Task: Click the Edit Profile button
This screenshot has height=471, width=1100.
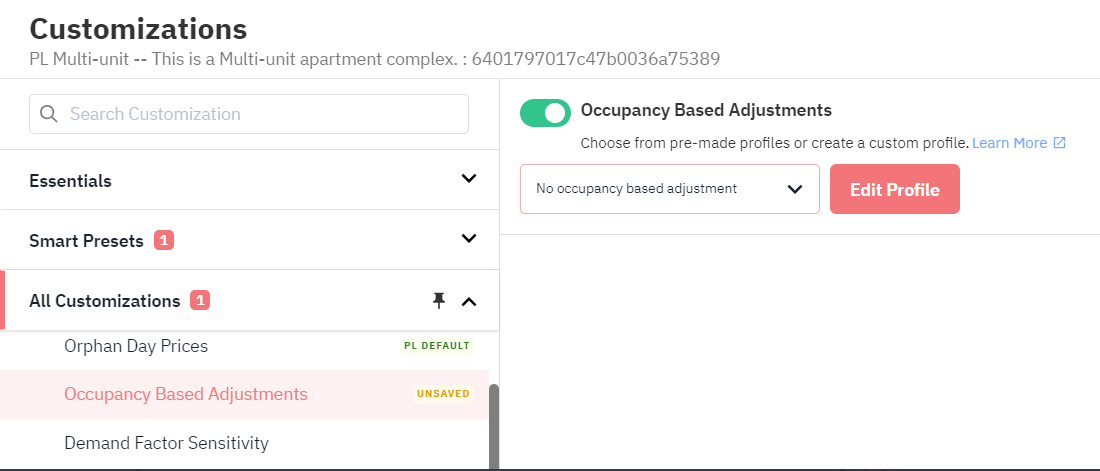Action: tap(894, 189)
